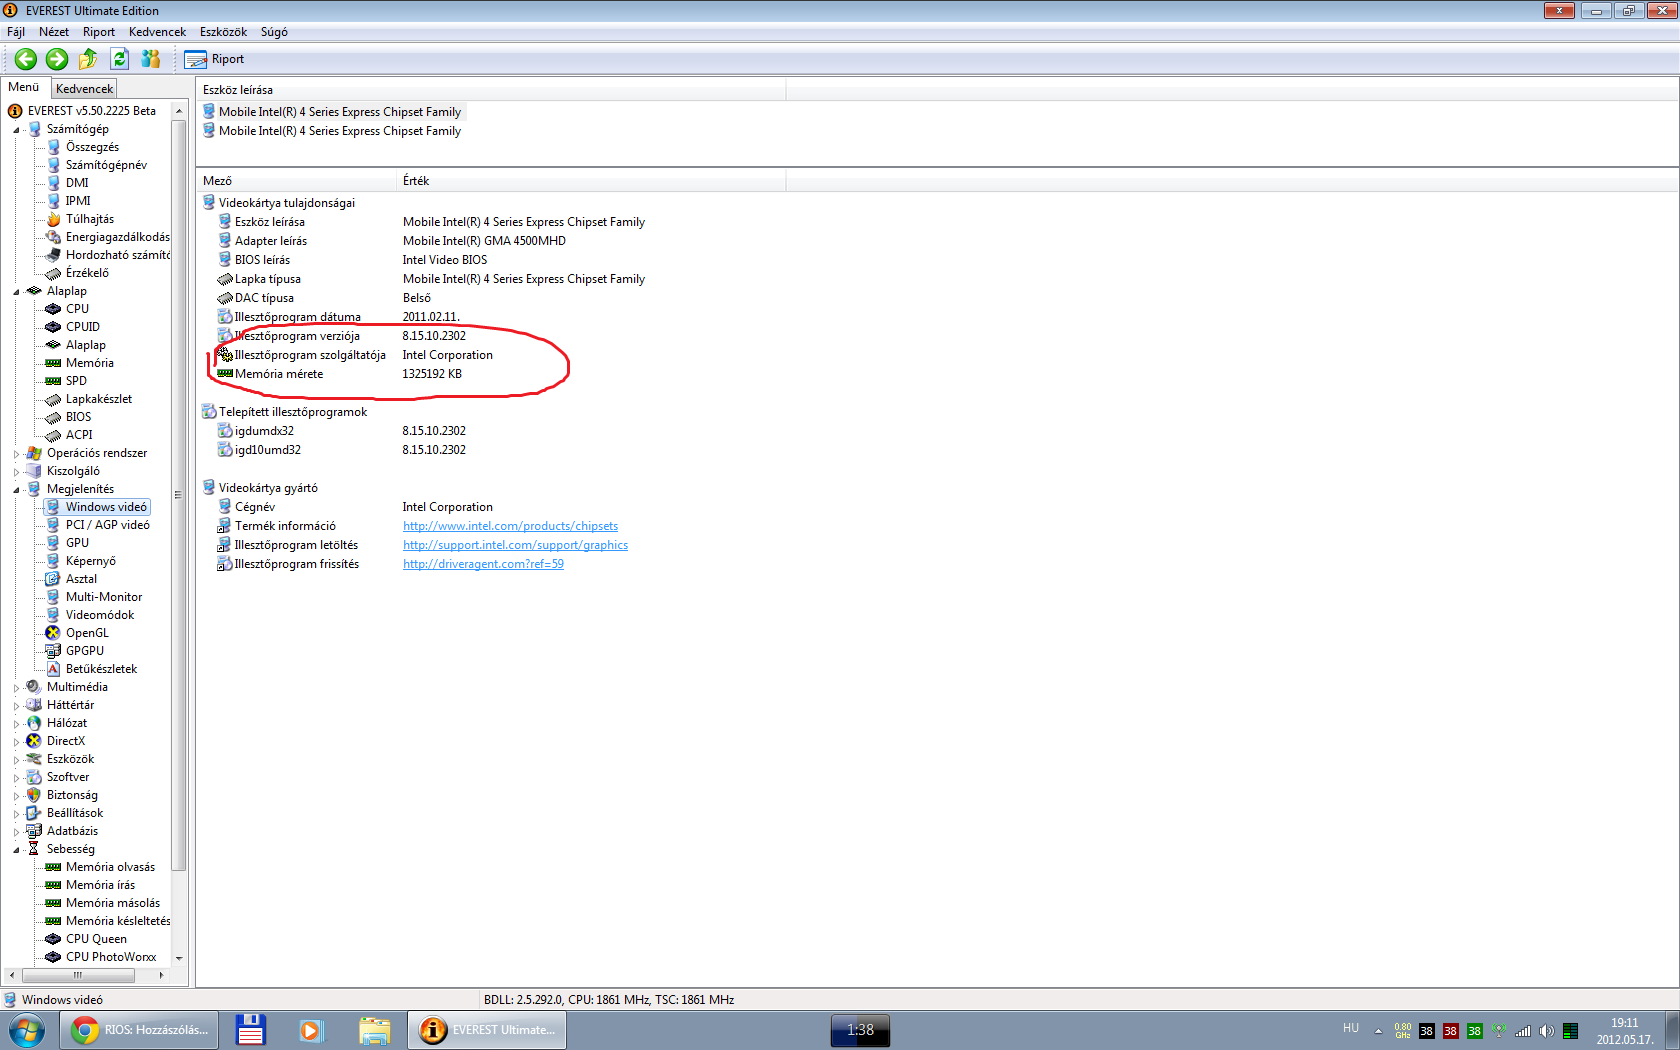Collapse the Sebesség tree node
This screenshot has width=1680, height=1050.
[x=16, y=850]
